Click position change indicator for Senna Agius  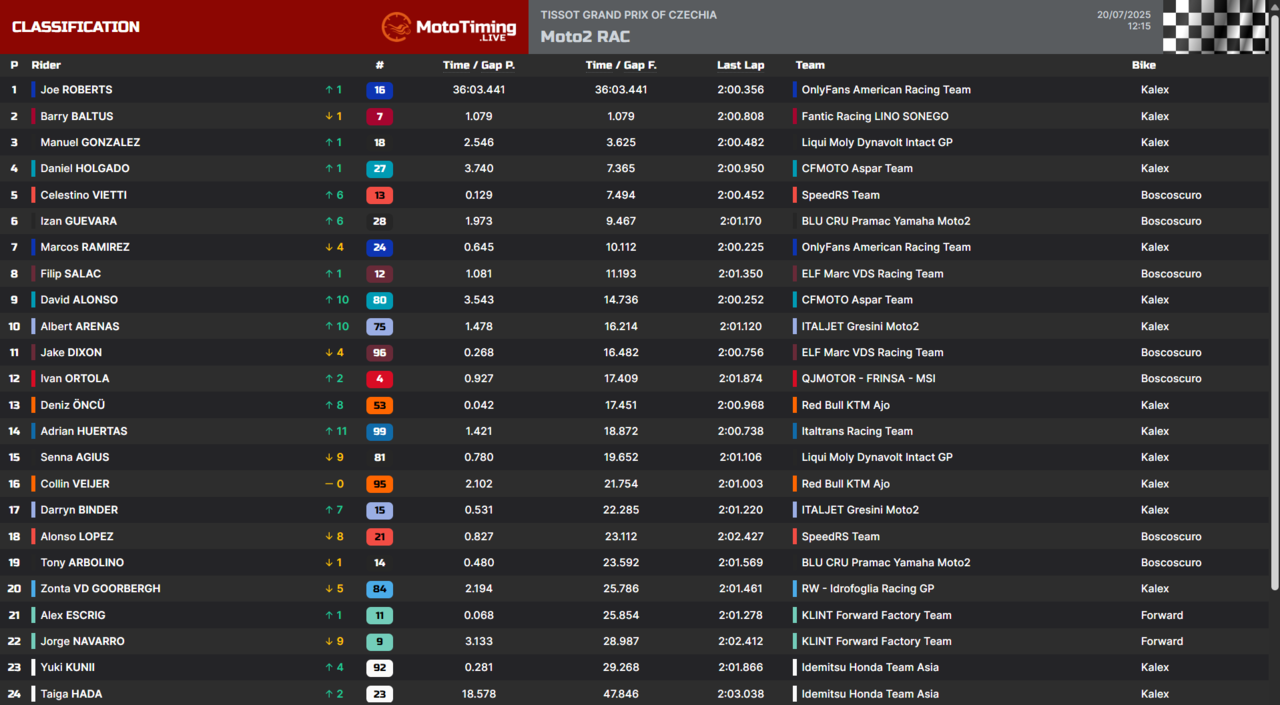(x=333, y=457)
